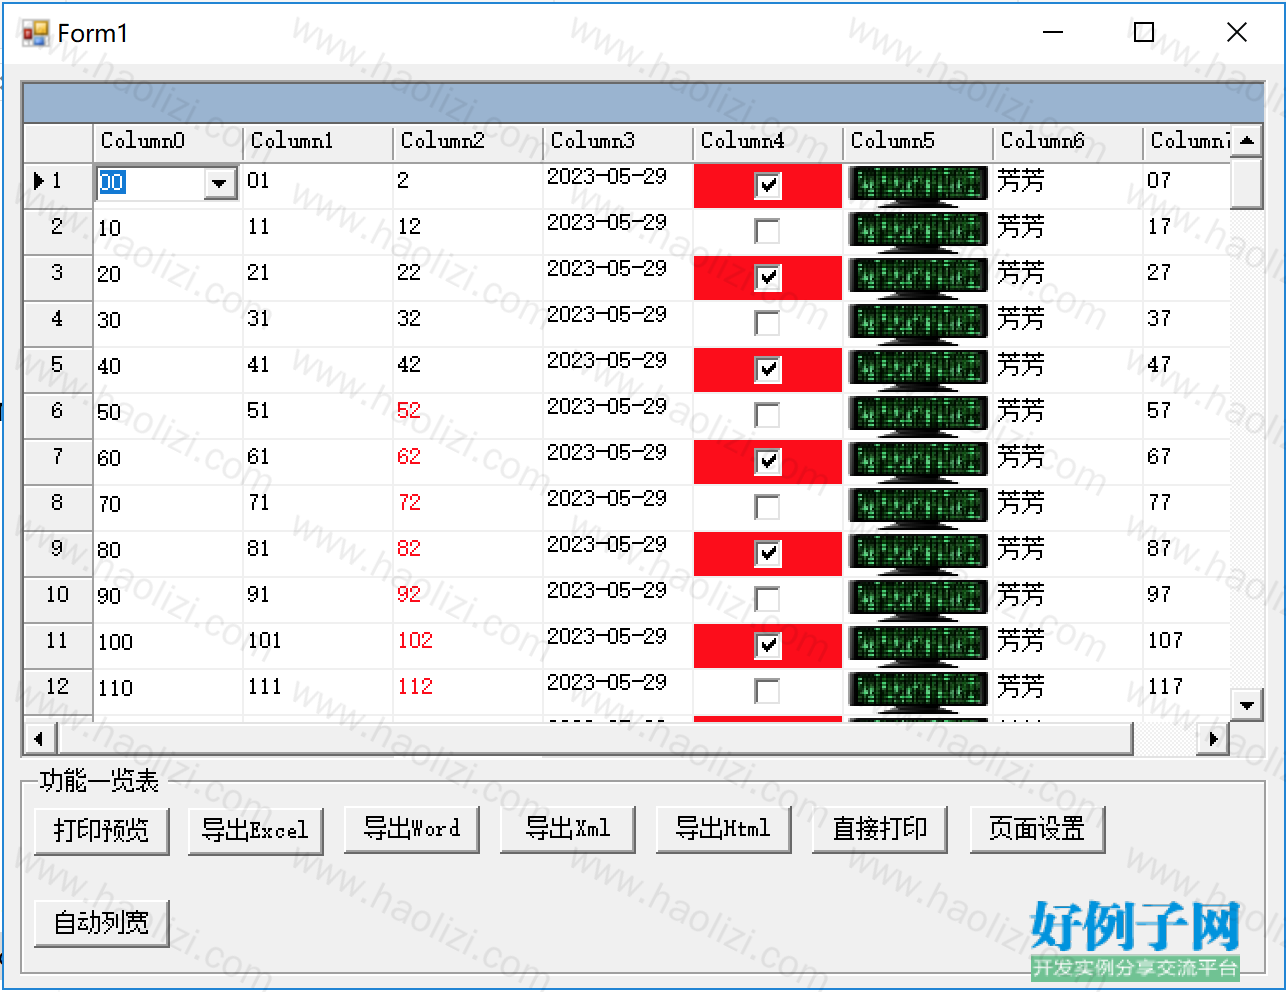Click the horizontal scrollbar left arrow
1286x992 pixels.
[39, 738]
